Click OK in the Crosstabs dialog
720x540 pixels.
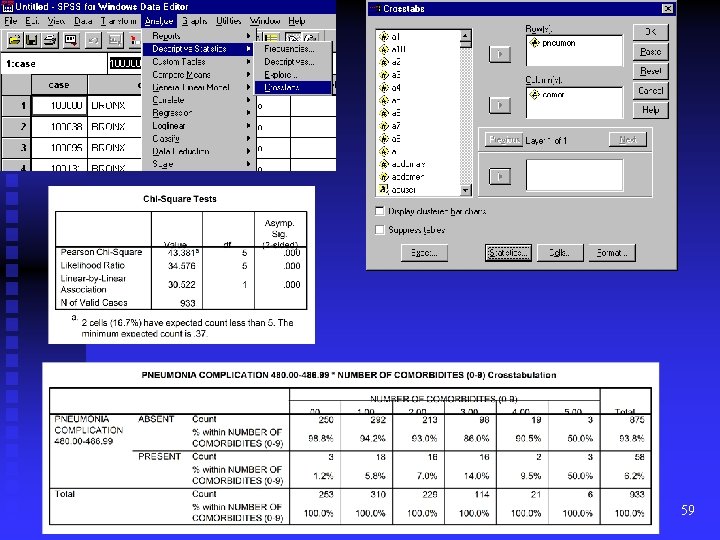pos(650,32)
